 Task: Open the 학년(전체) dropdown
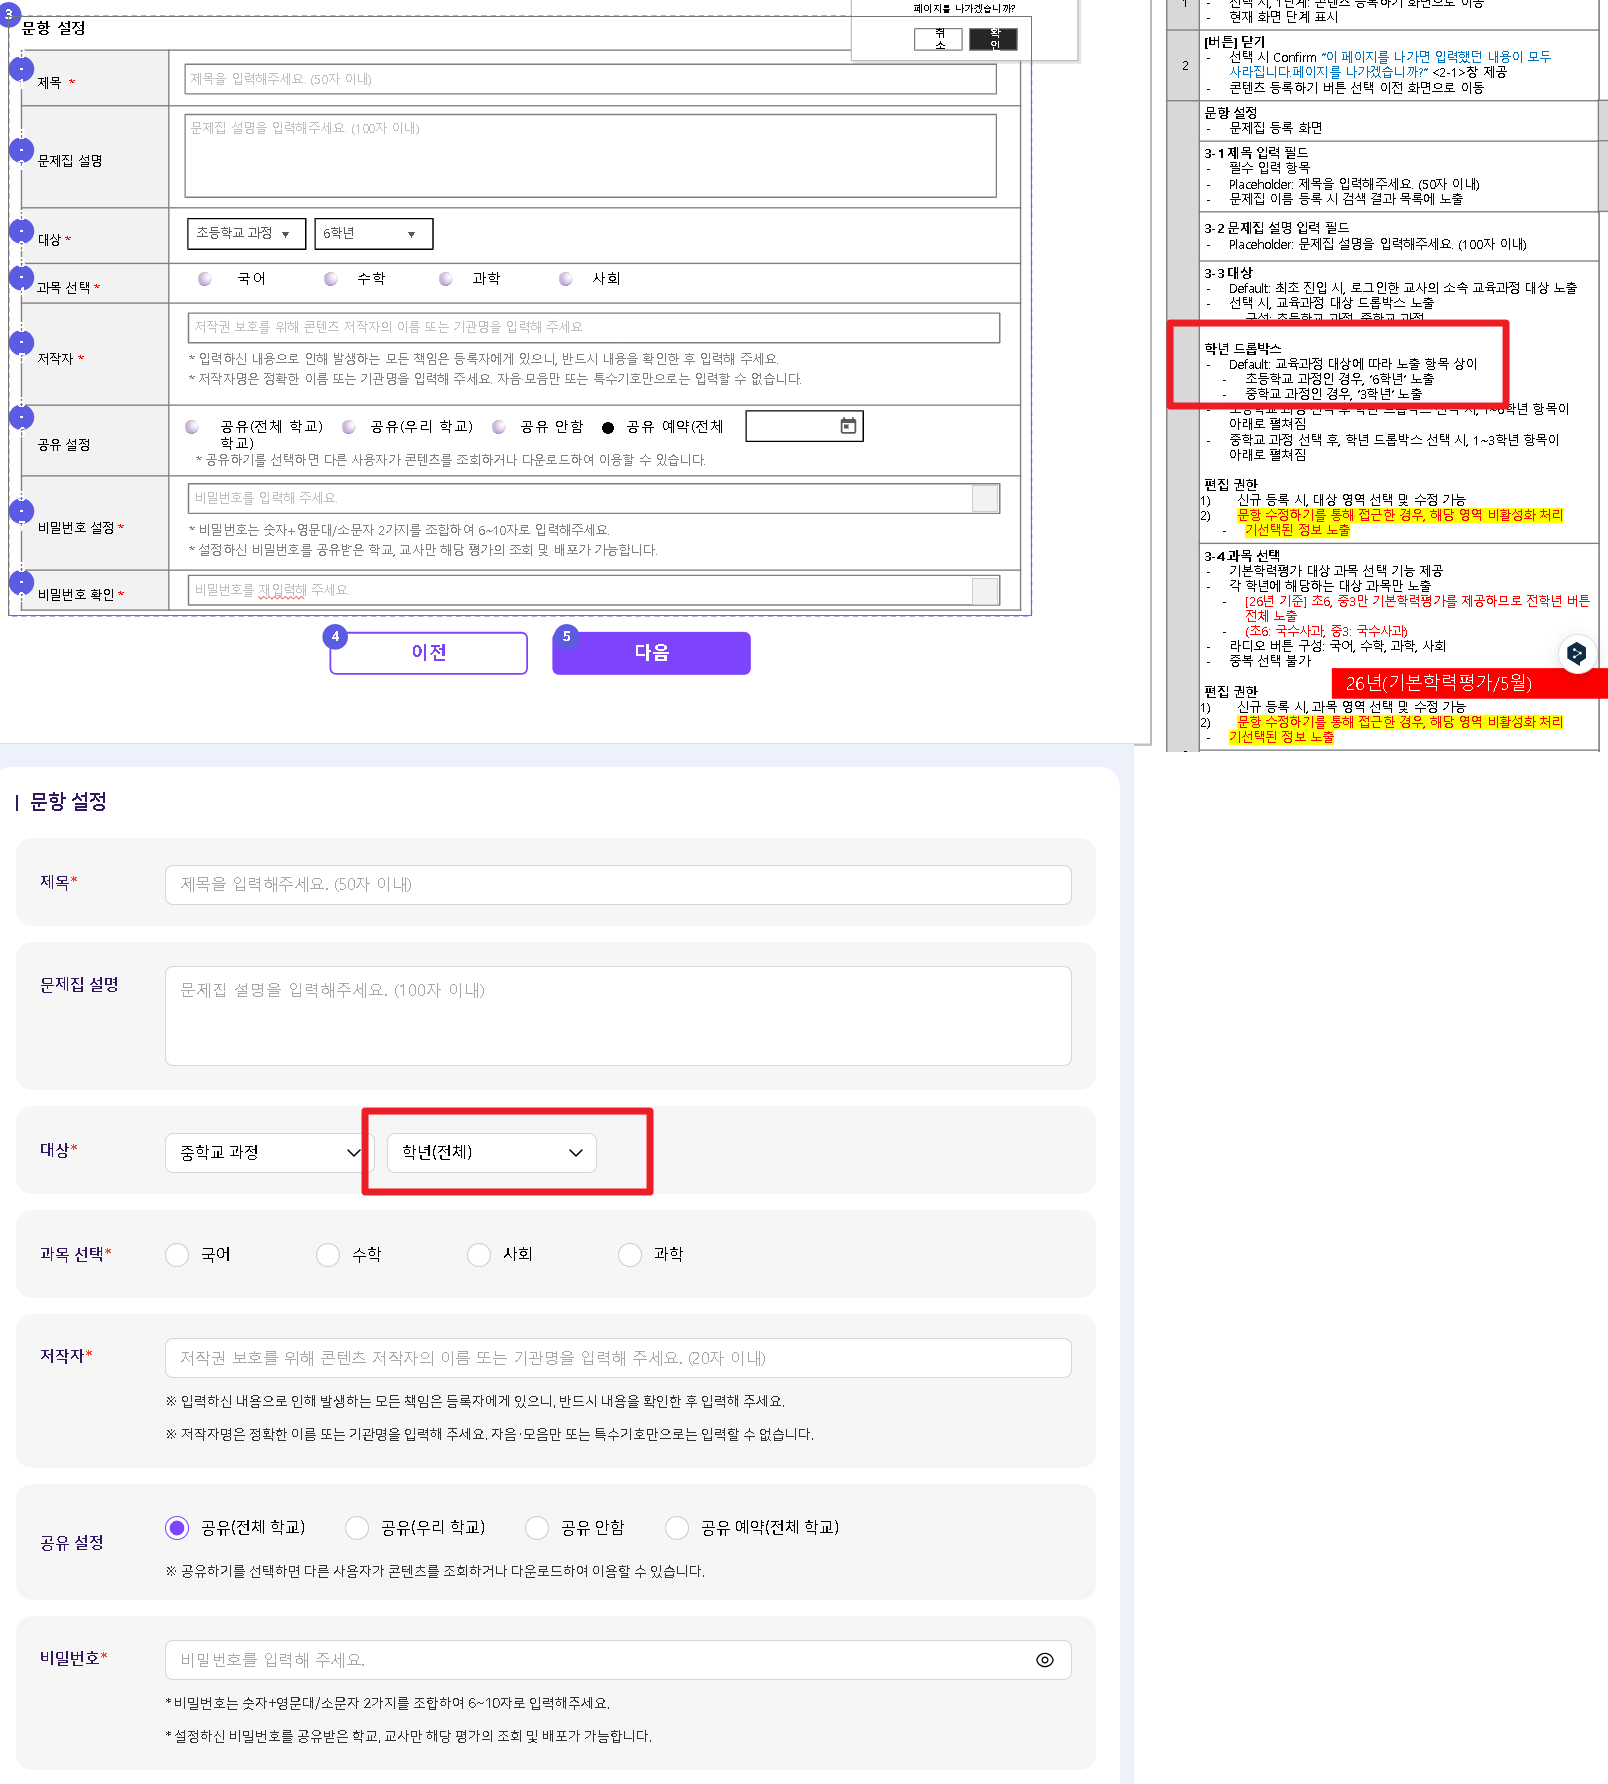[x=492, y=1152]
